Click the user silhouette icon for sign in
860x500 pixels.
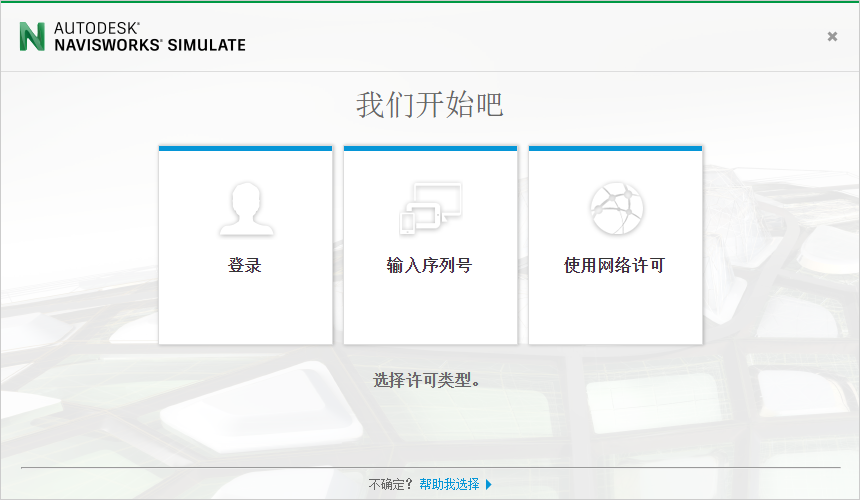click(246, 209)
